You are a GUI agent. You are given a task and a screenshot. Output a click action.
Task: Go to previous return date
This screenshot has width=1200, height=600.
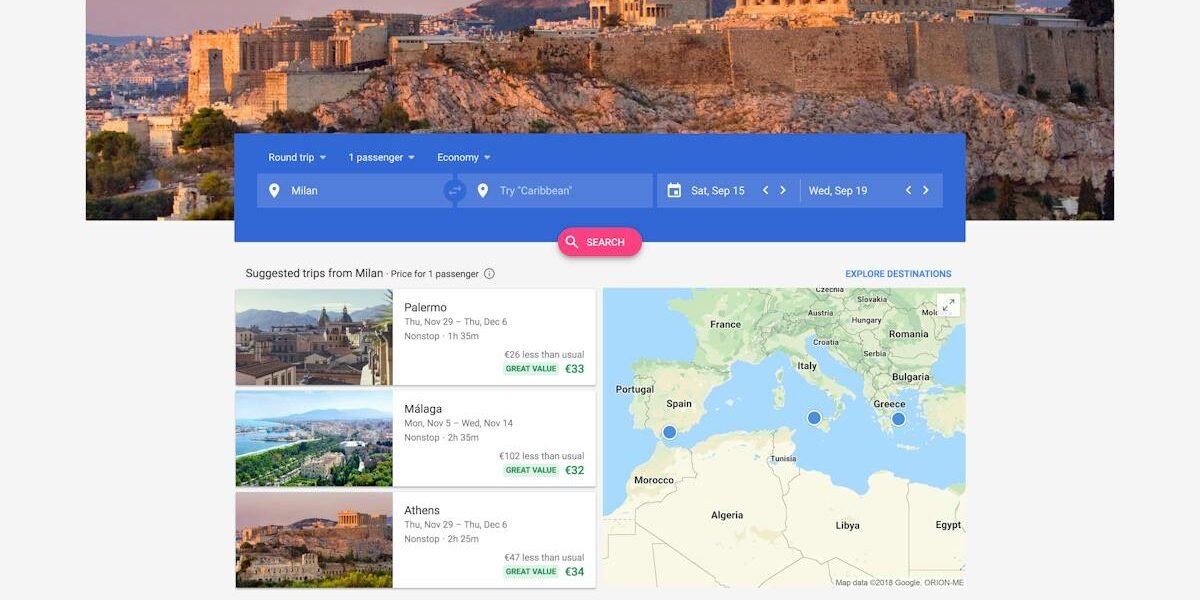pos(908,190)
